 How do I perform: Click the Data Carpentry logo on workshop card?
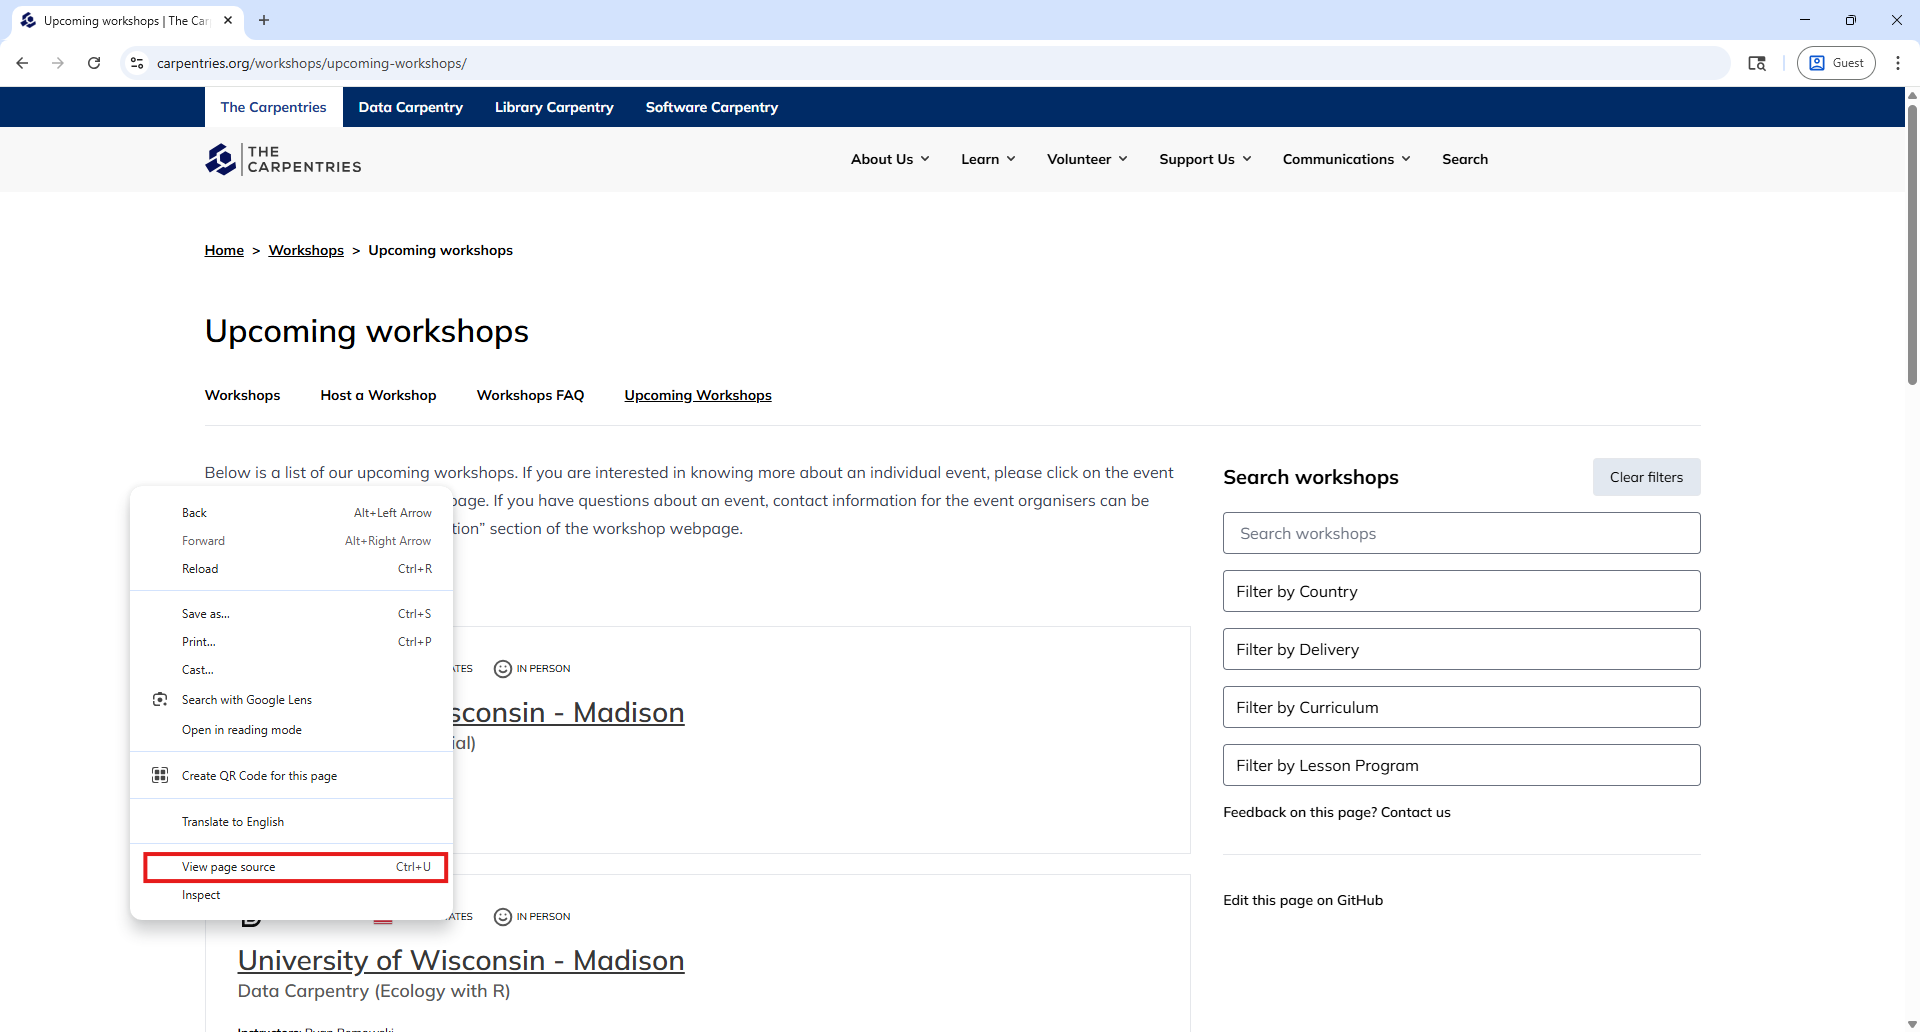click(x=251, y=917)
